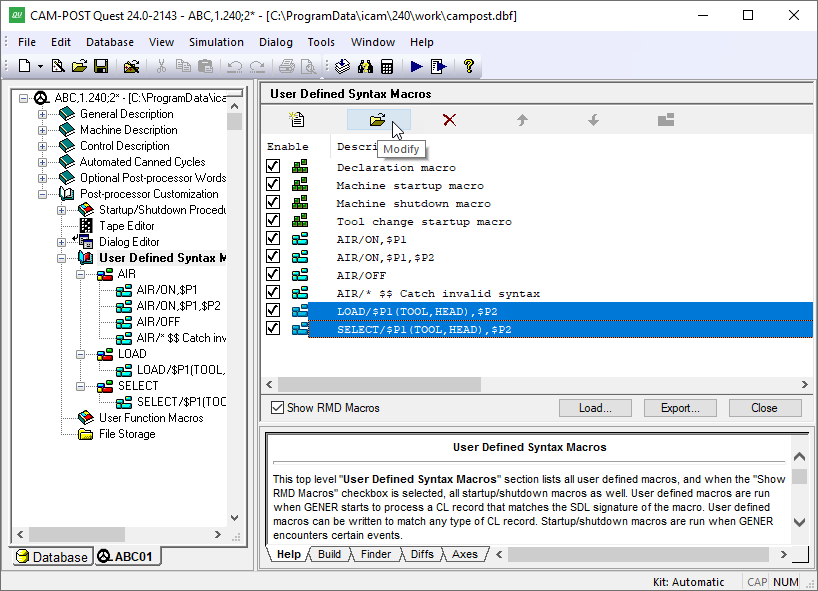Toggle the AIR/OFF enable checkbox

tap(273, 274)
